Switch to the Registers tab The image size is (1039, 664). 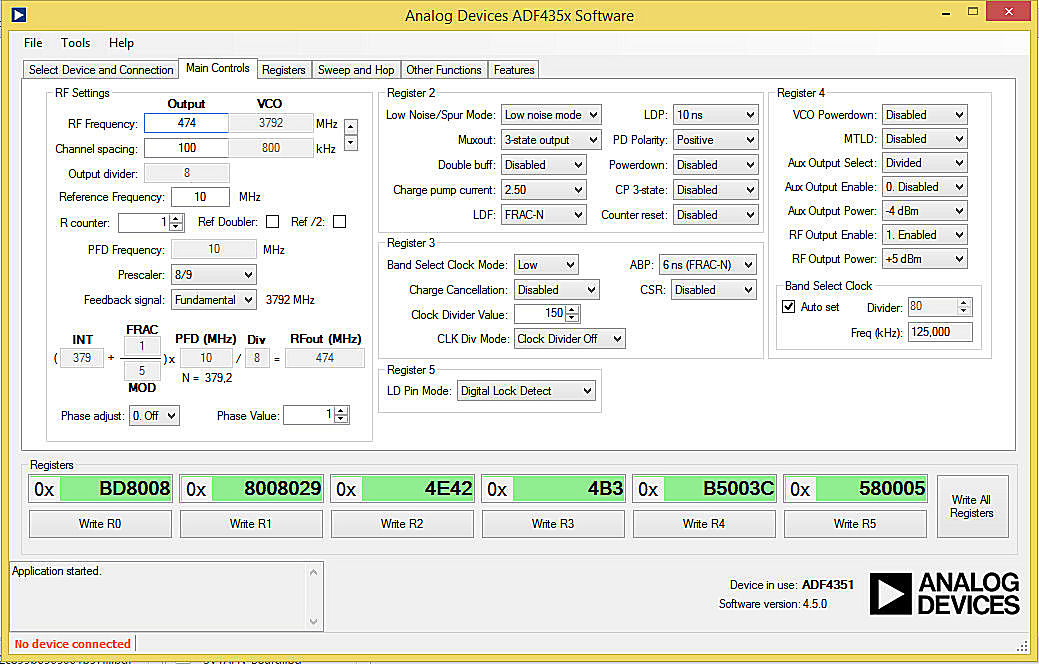(284, 70)
